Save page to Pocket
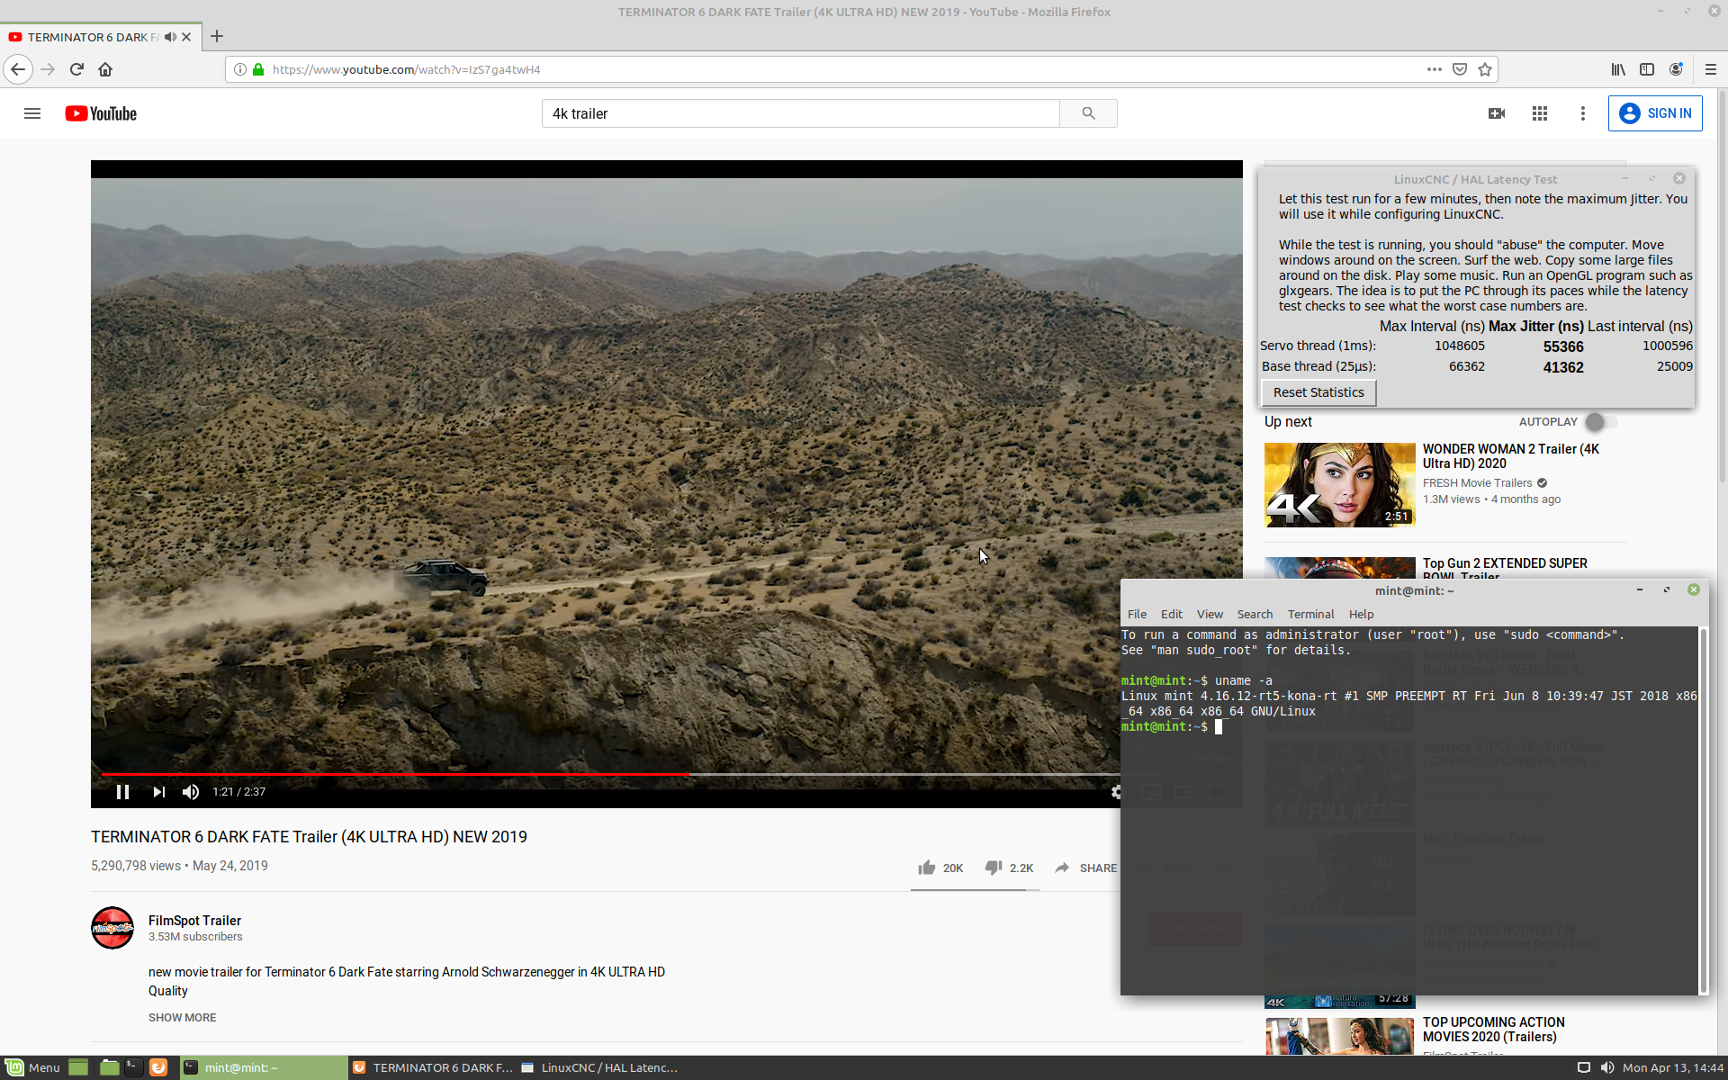 1460,69
